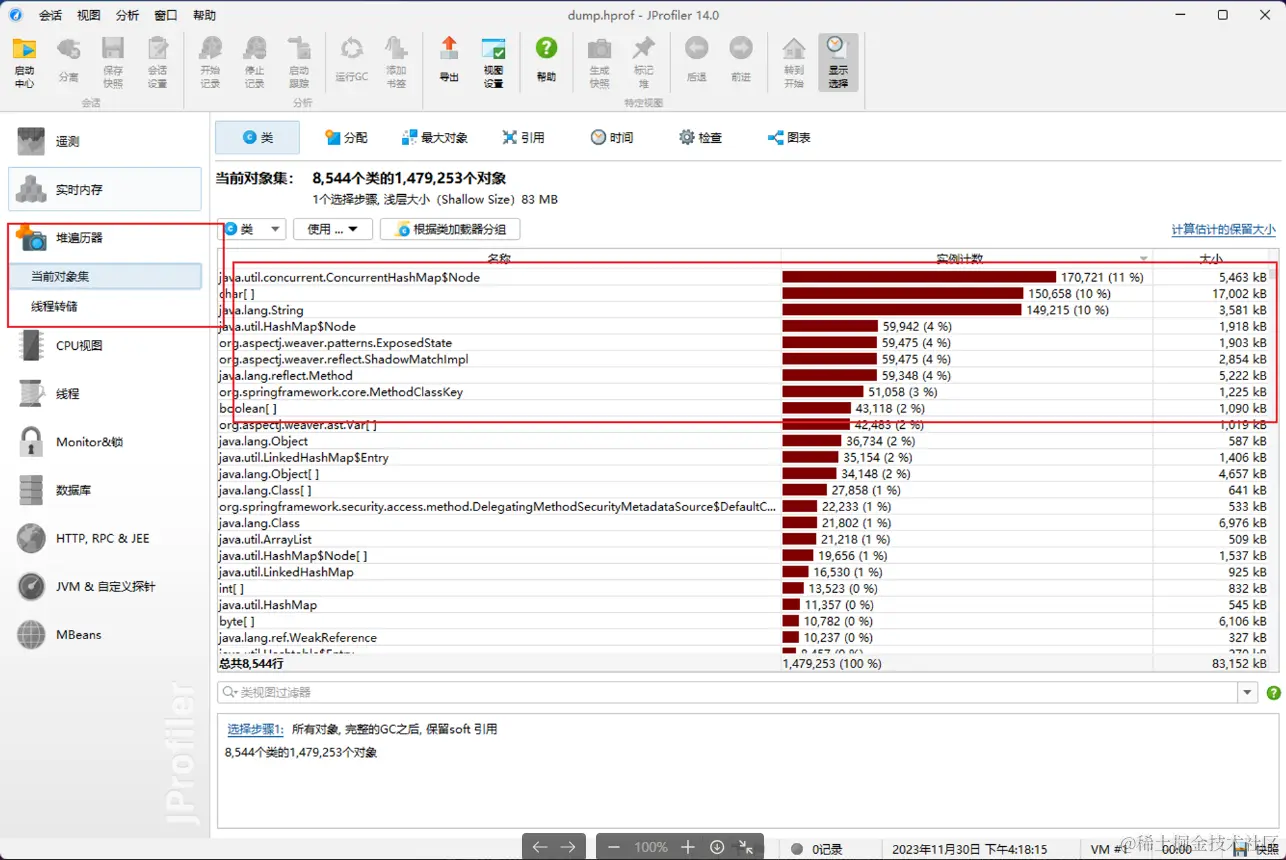Open the HTTP, RPC & JEE section

tap(105, 538)
